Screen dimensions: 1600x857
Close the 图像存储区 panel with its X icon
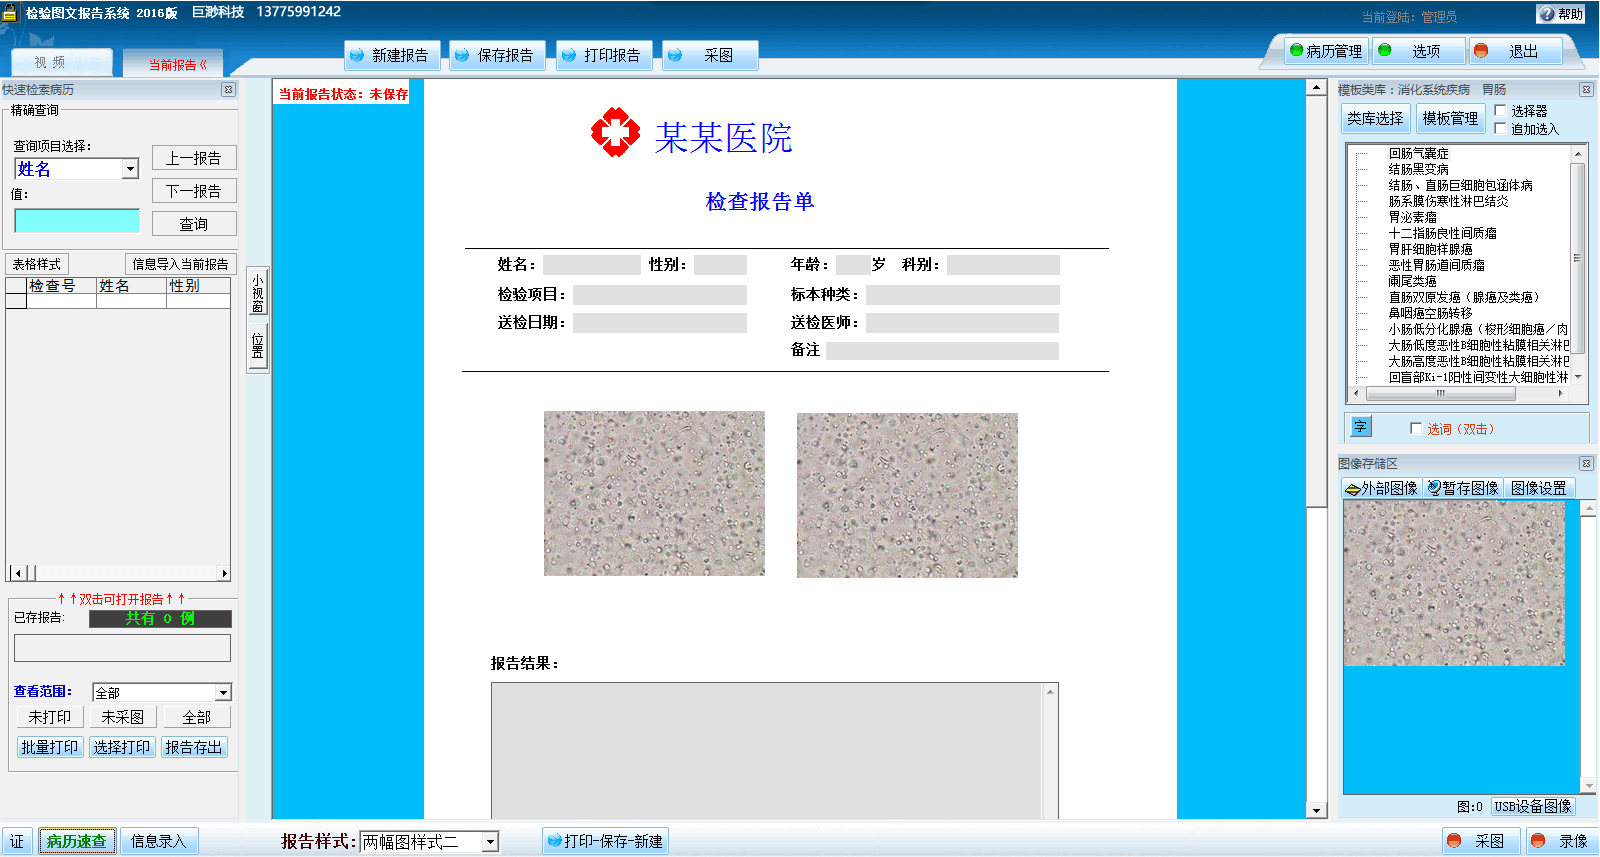[1586, 464]
